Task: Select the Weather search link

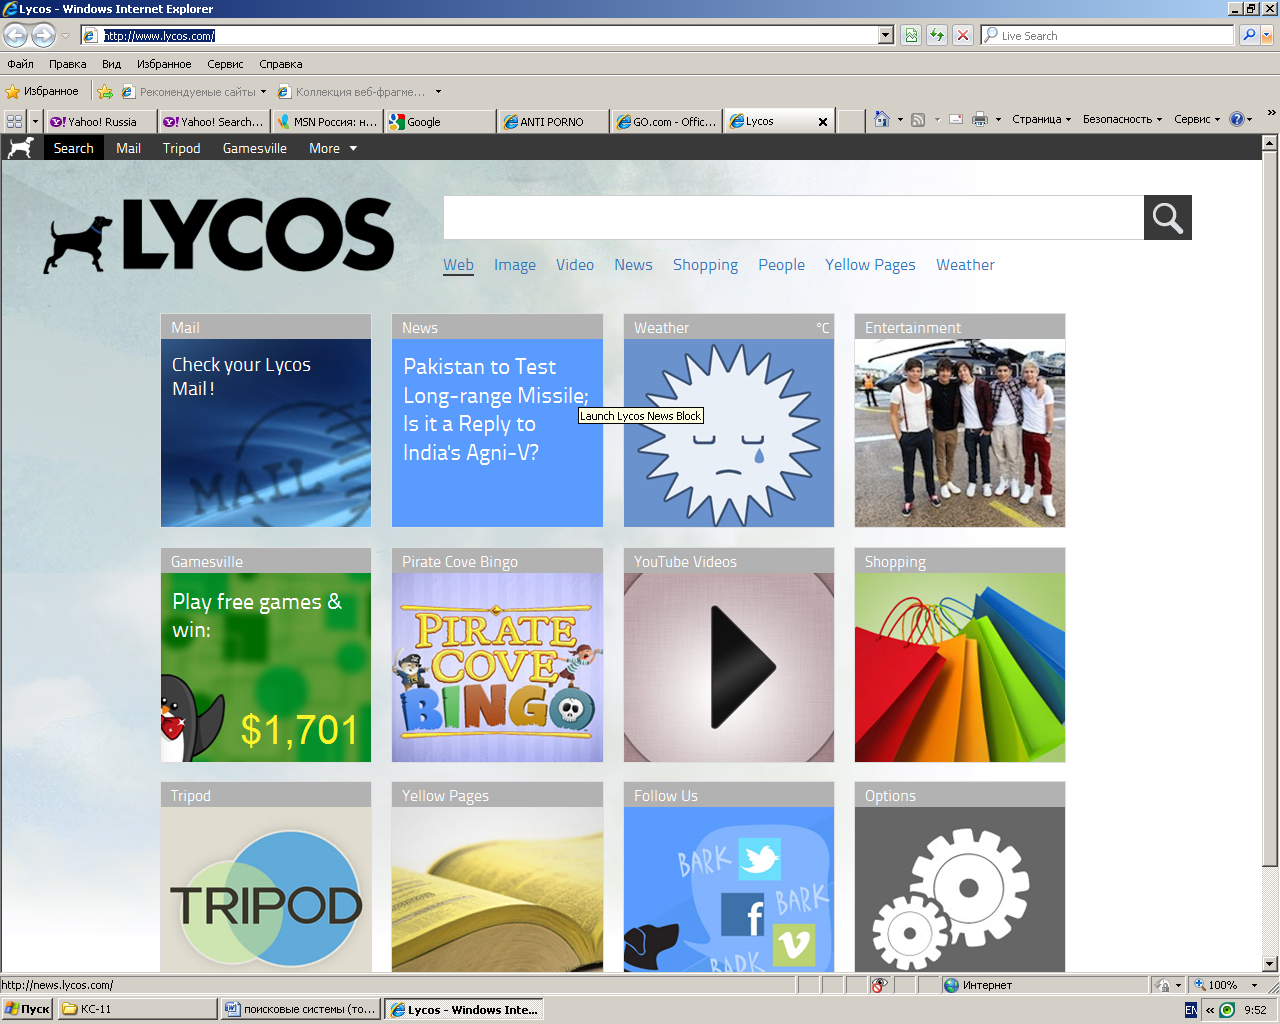Action: coord(965,265)
